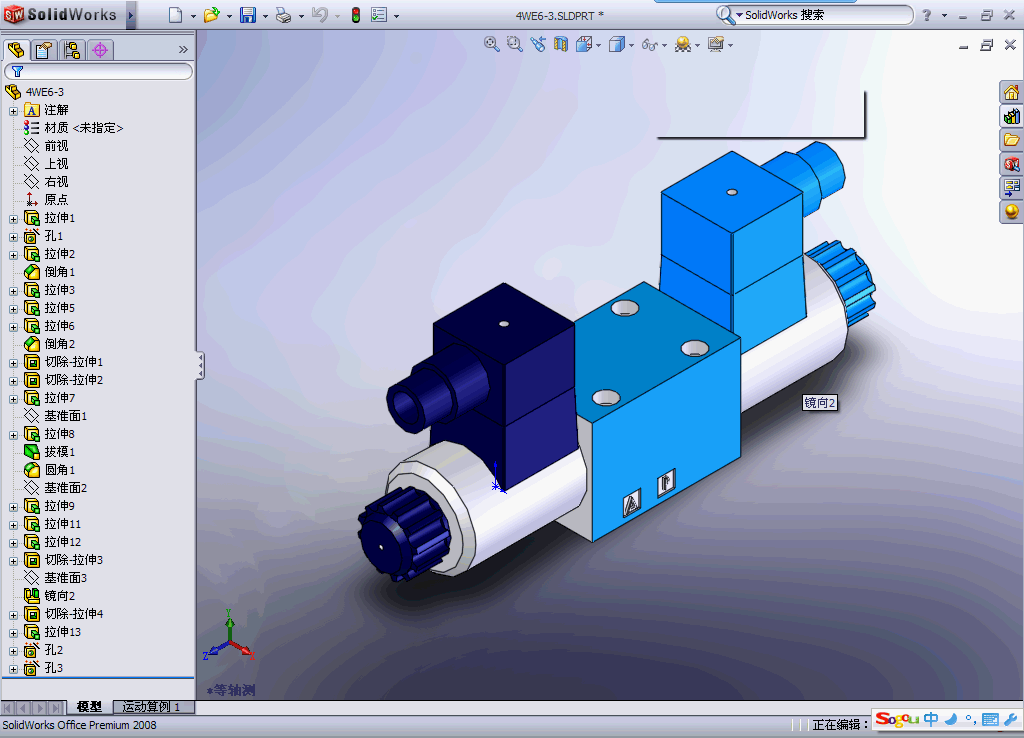Open the View Palette task pane icon

[1011, 187]
